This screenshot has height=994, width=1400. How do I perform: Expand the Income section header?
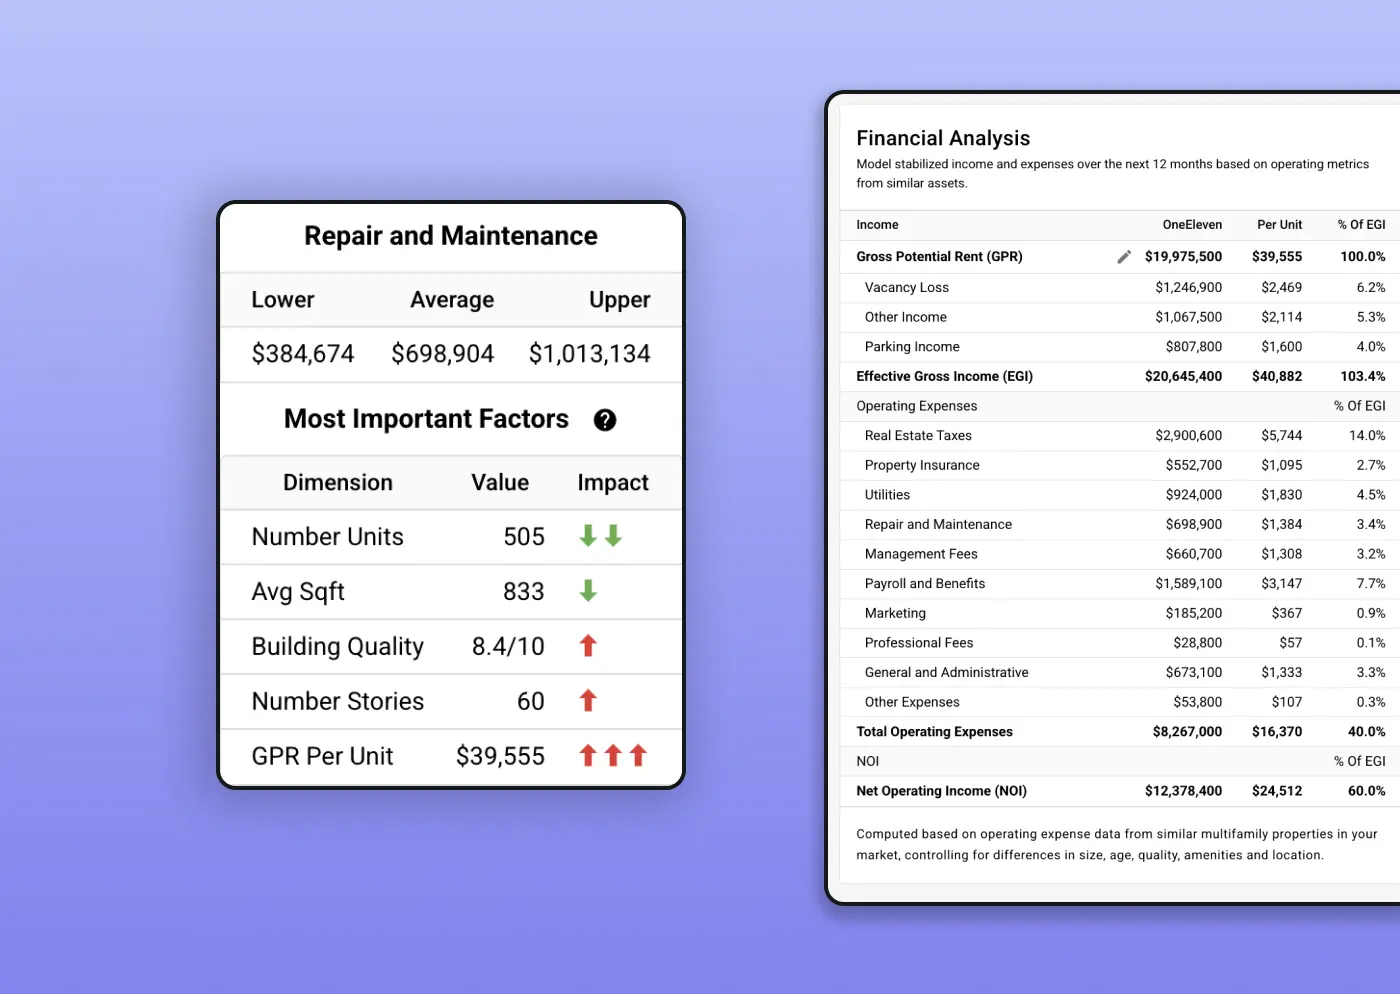click(876, 224)
